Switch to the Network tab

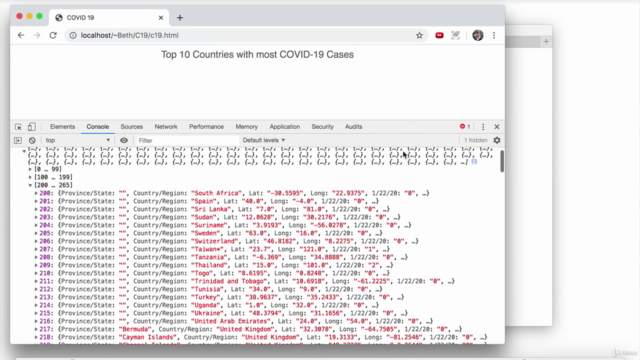166,127
